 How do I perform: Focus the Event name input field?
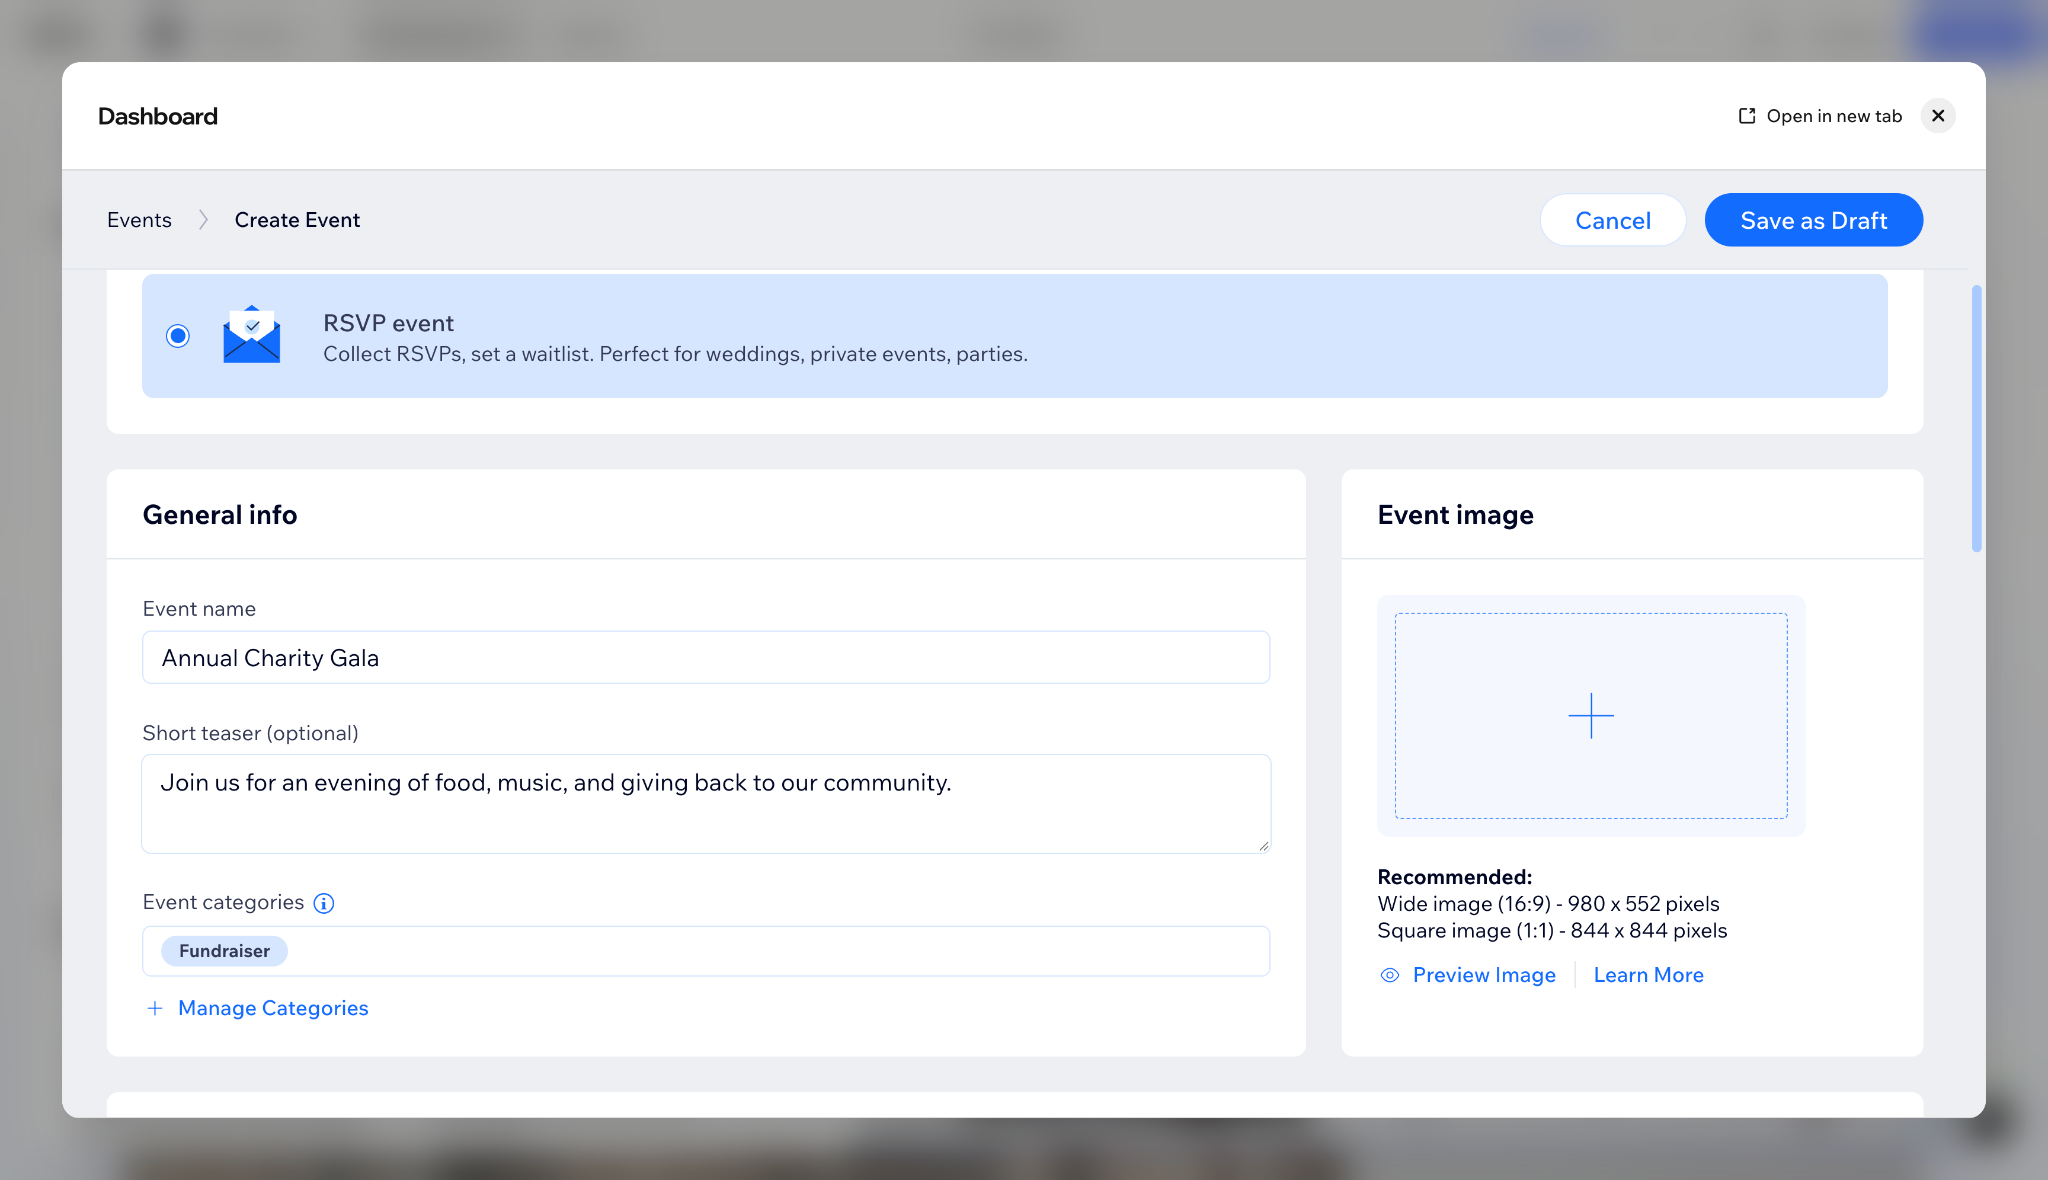click(706, 657)
